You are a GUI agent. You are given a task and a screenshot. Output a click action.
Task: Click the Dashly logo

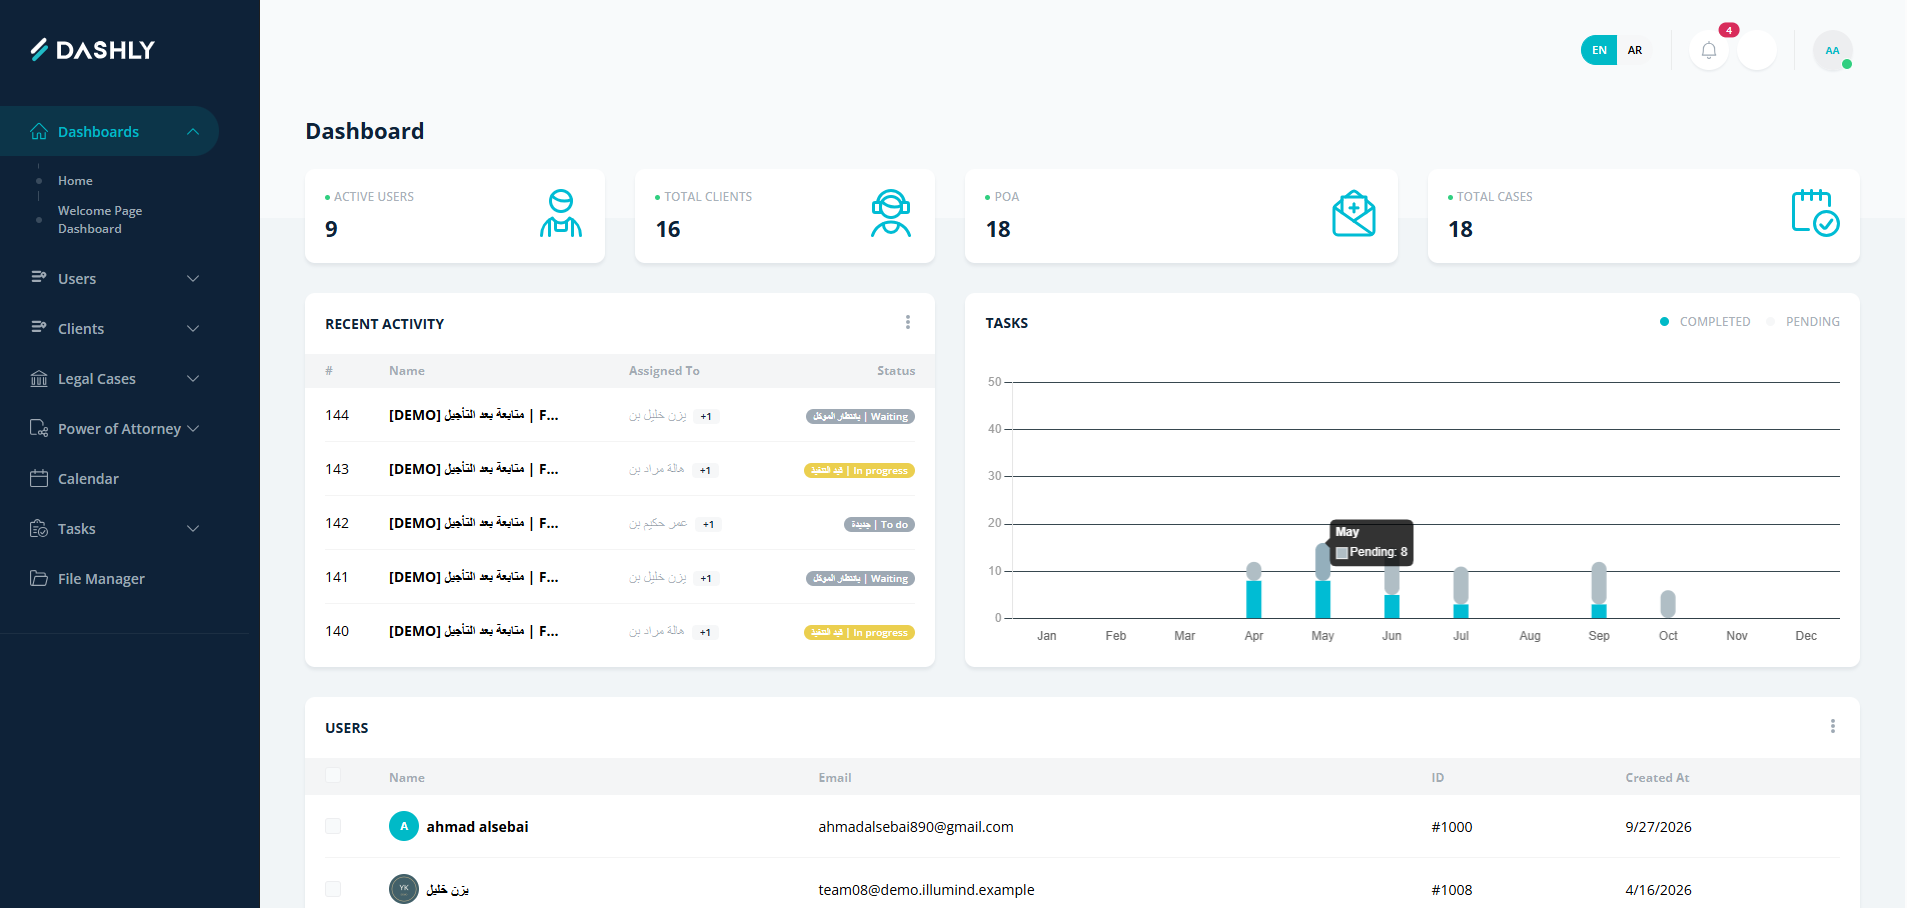92,50
